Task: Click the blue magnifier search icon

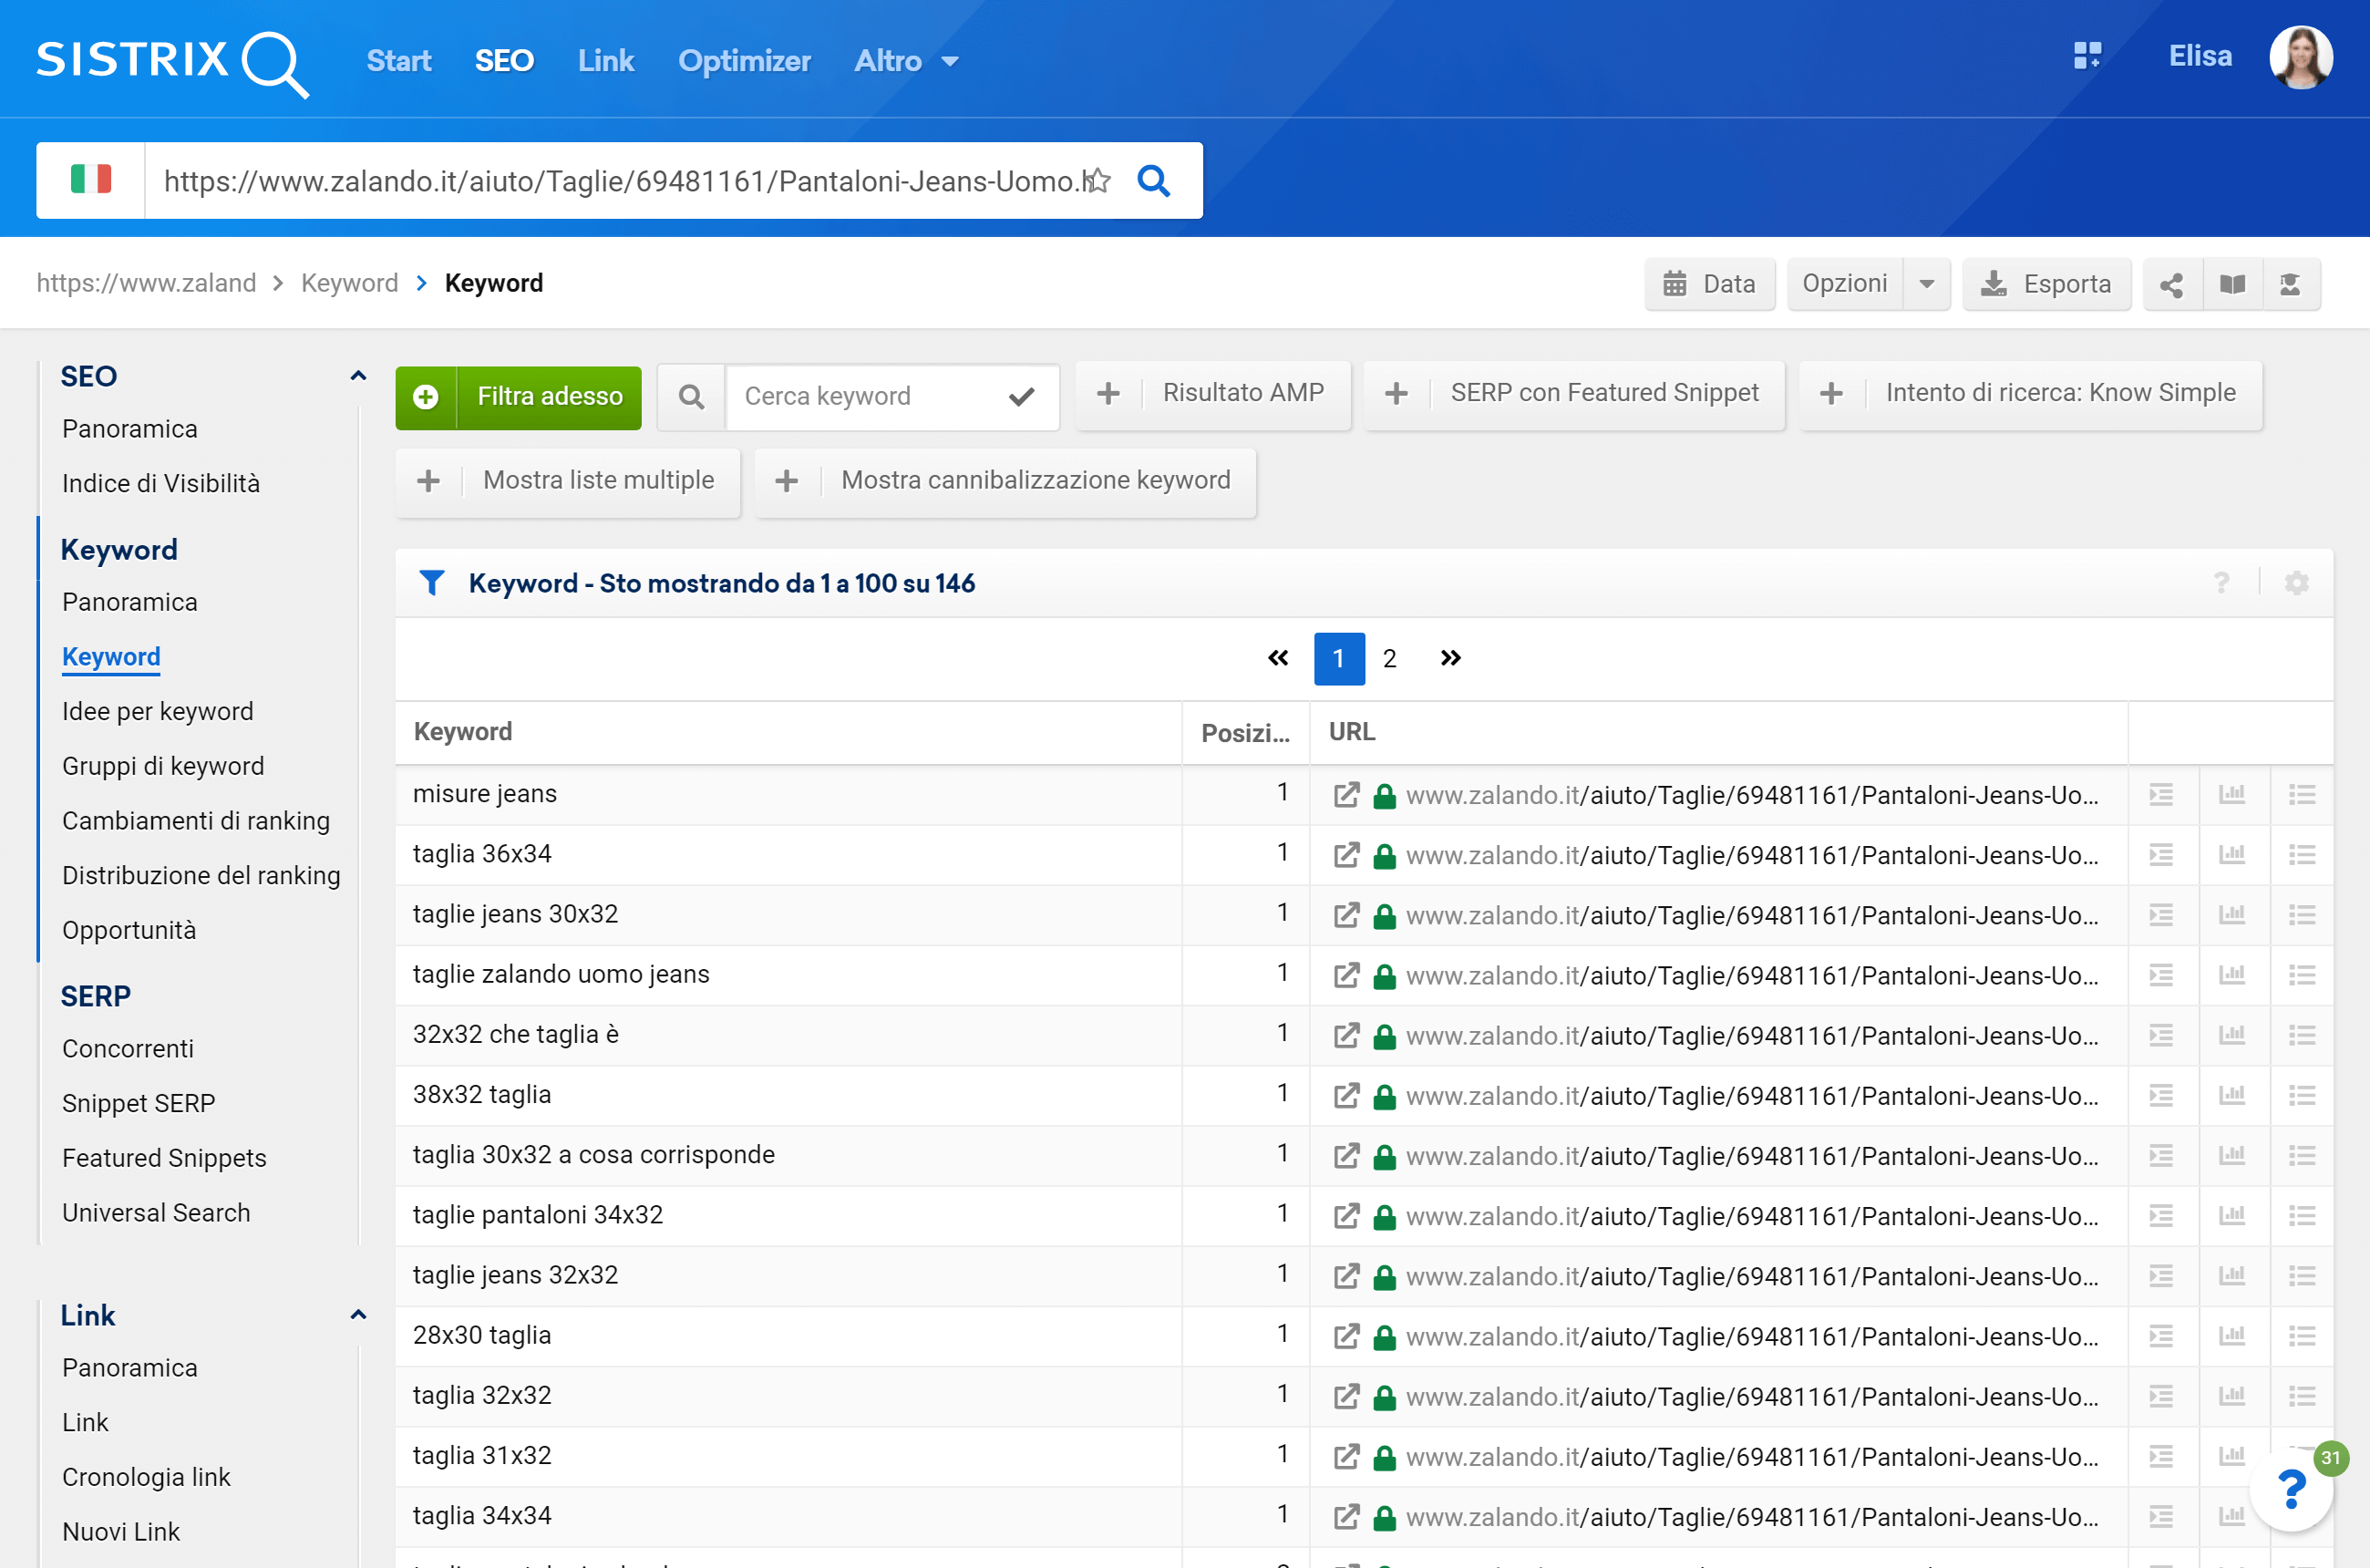Action: pyautogui.click(x=1153, y=180)
